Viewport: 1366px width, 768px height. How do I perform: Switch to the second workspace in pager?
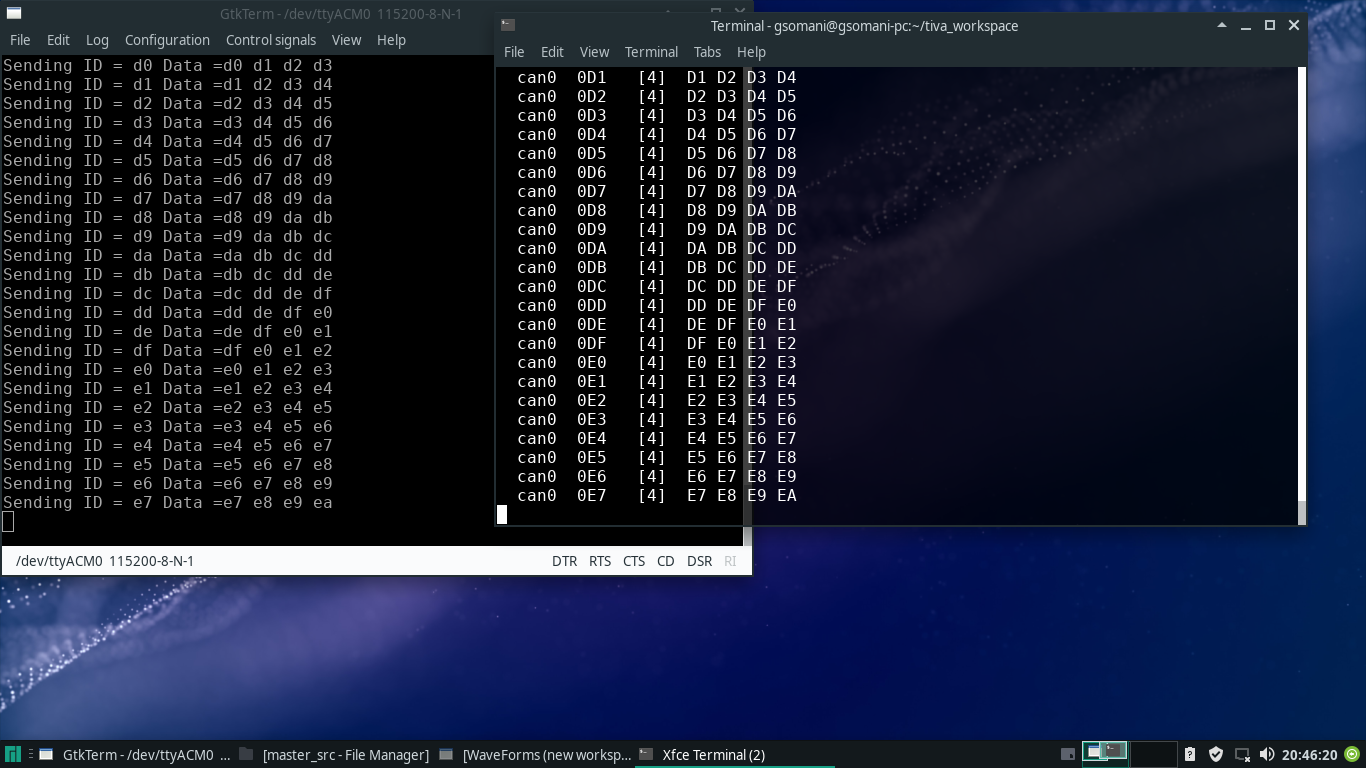(x=1152, y=754)
